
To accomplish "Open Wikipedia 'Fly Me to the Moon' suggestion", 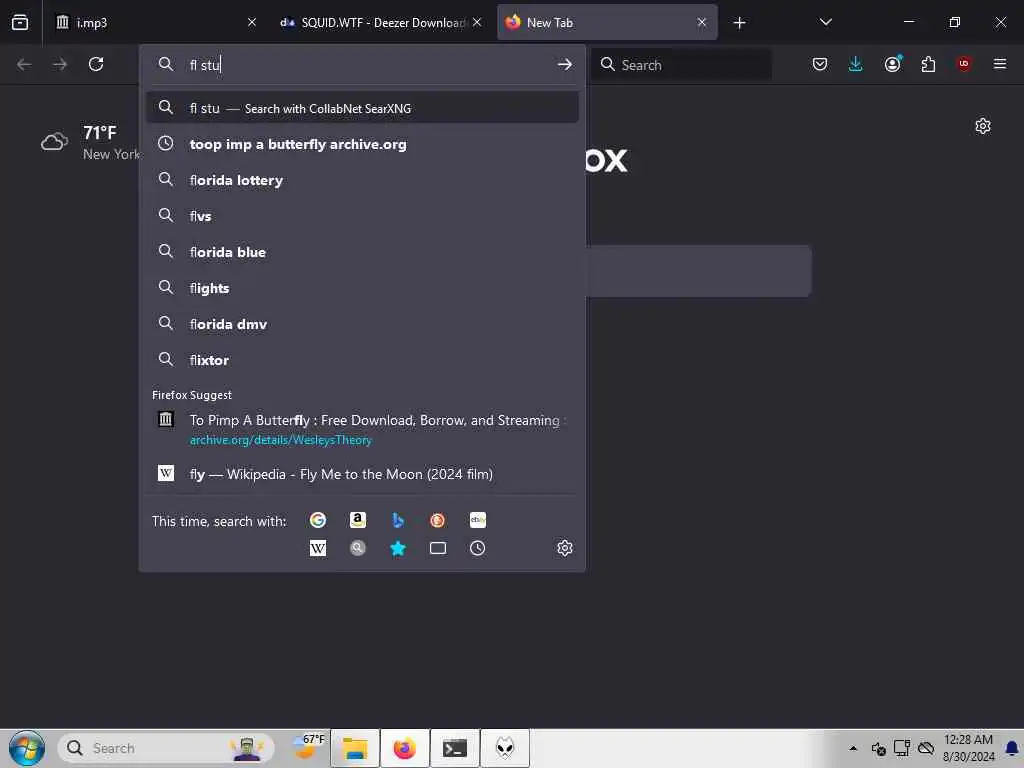I will point(362,474).
